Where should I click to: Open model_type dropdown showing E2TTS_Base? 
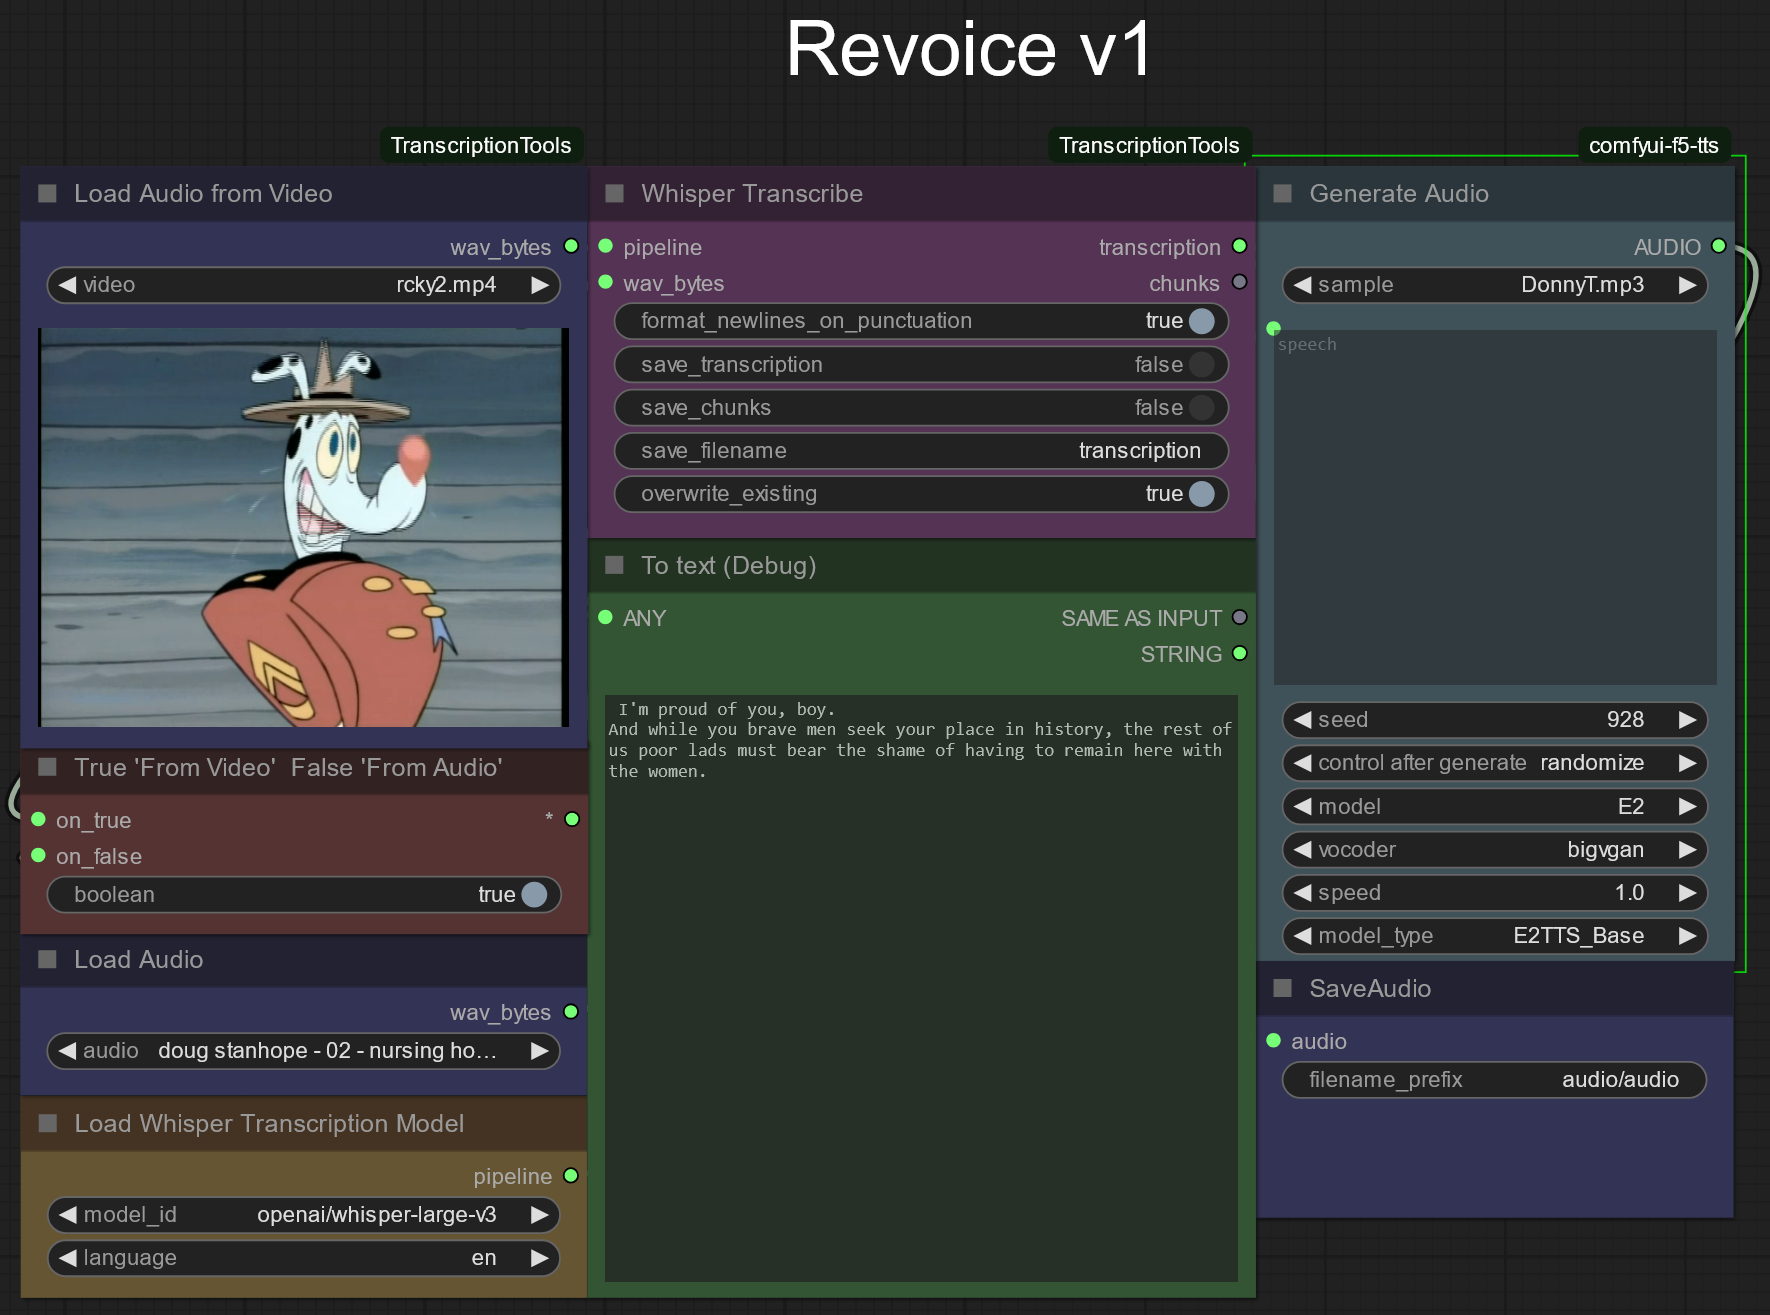point(1494,935)
